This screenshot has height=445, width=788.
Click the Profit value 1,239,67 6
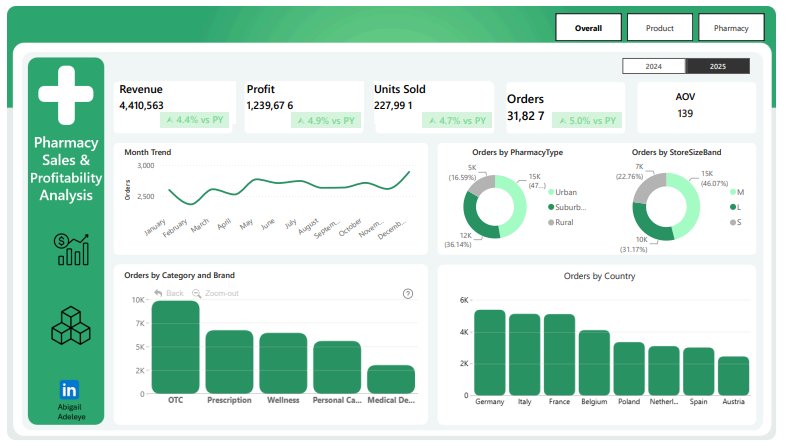(270, 106)
